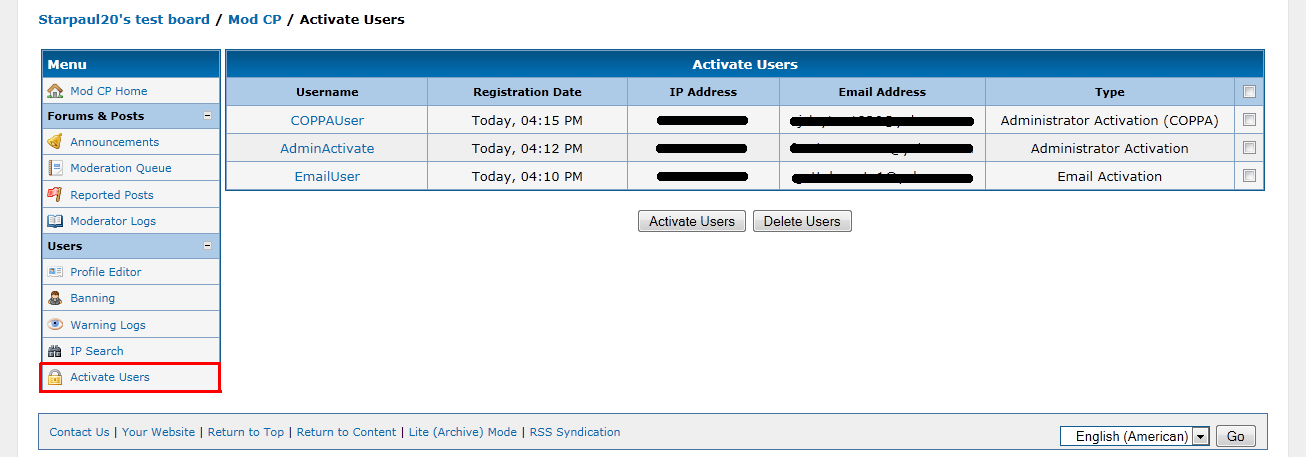Click the Banning user icon
Viewport: 1306px width, 457px height.
(x=55, y=298)
